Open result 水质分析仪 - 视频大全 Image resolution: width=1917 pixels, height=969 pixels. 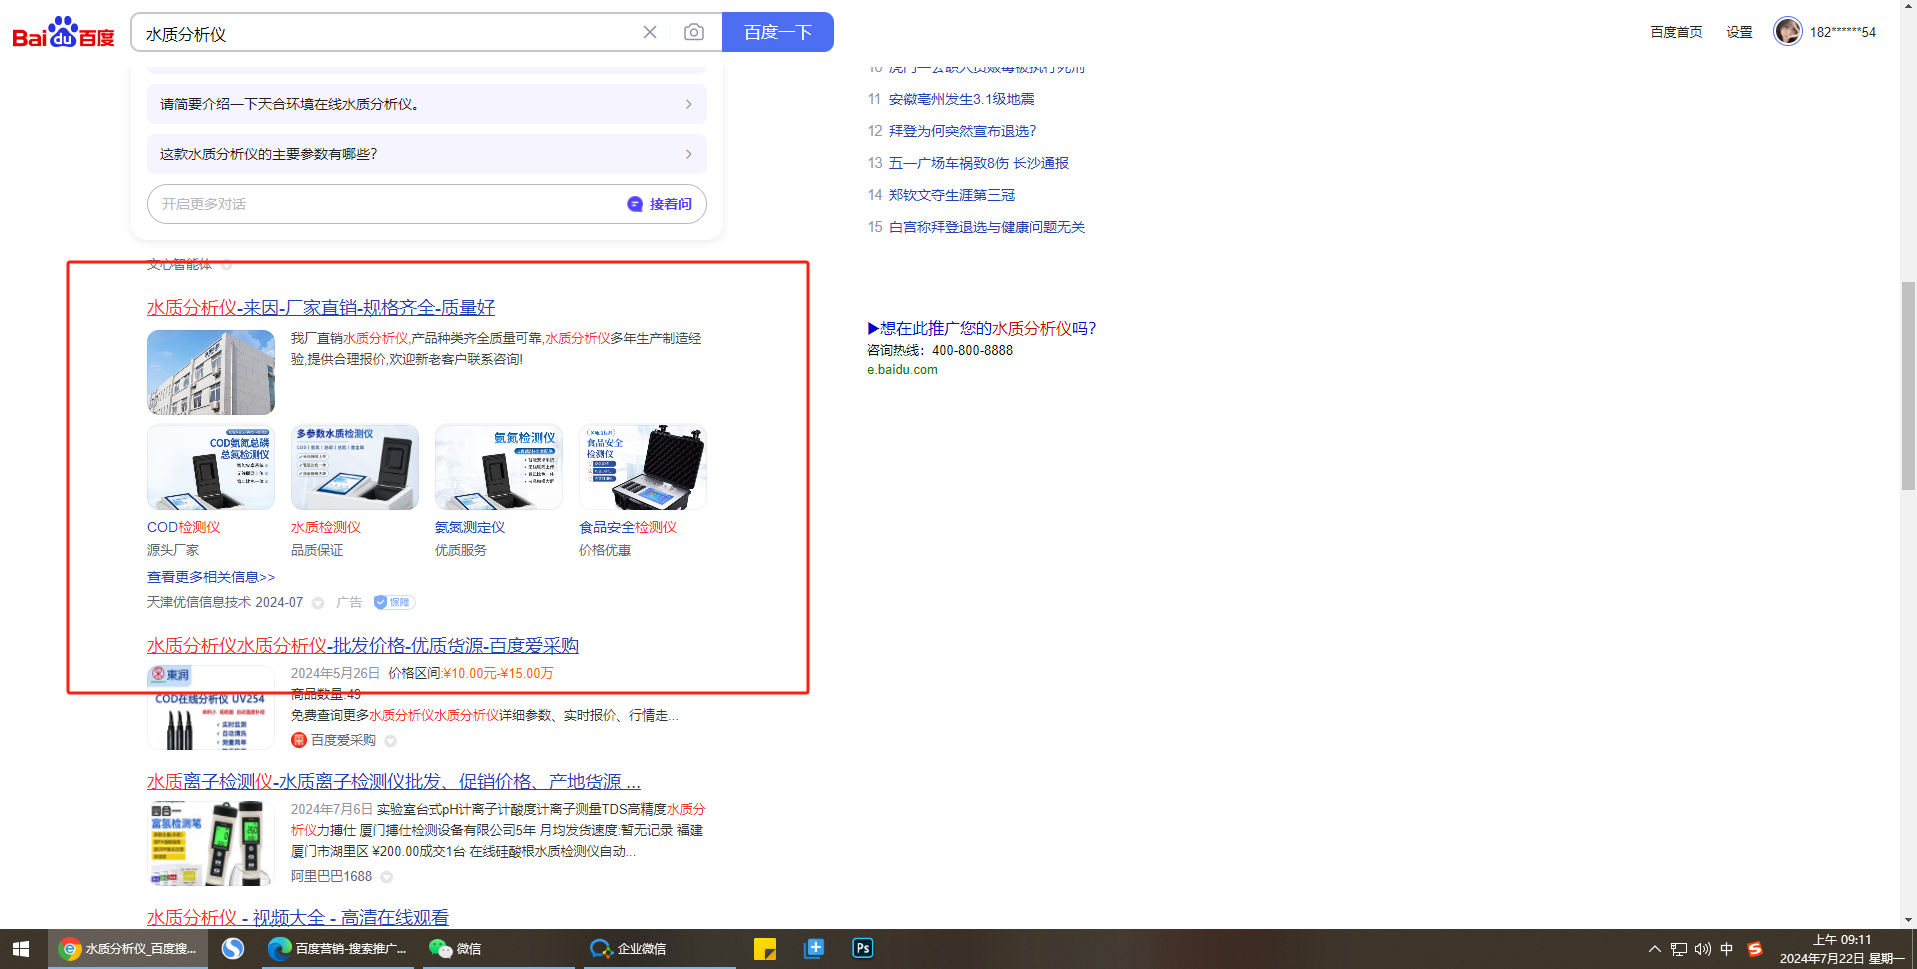[298, 917]
